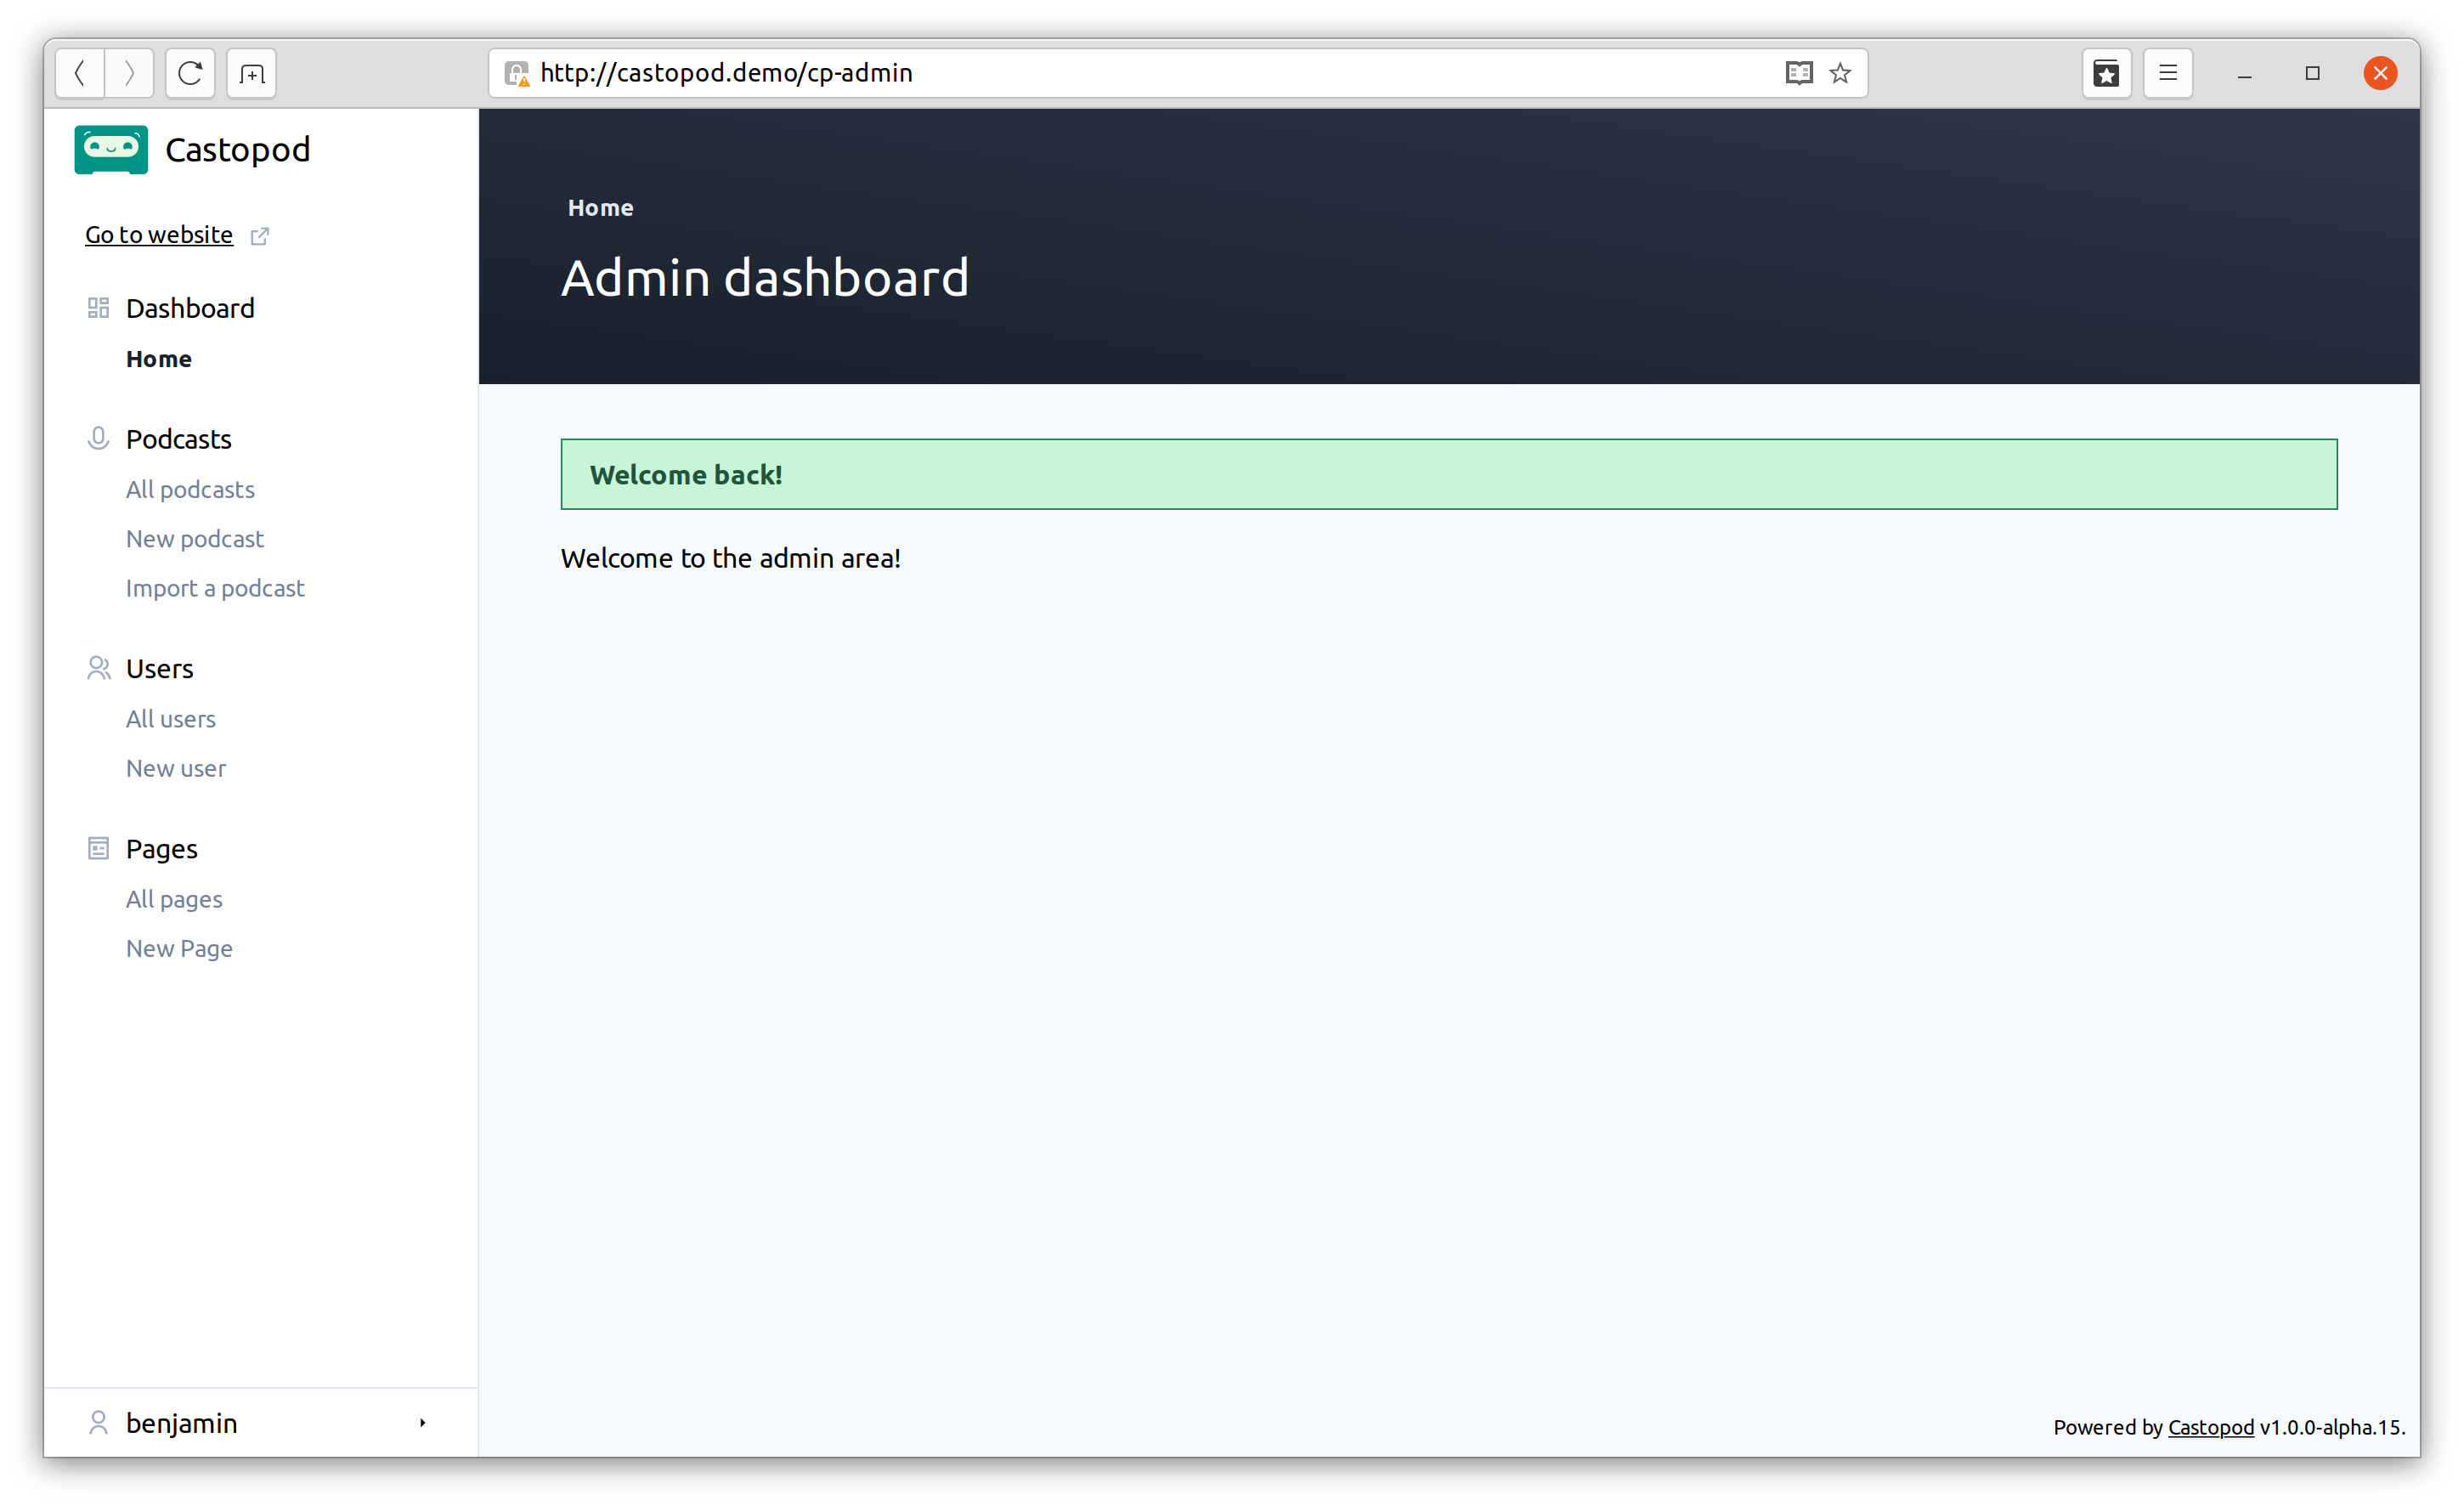This screenshot has height=1506, width=2464.
Task: Reload the page with the refresh icon
Action: tap(190, 73)
